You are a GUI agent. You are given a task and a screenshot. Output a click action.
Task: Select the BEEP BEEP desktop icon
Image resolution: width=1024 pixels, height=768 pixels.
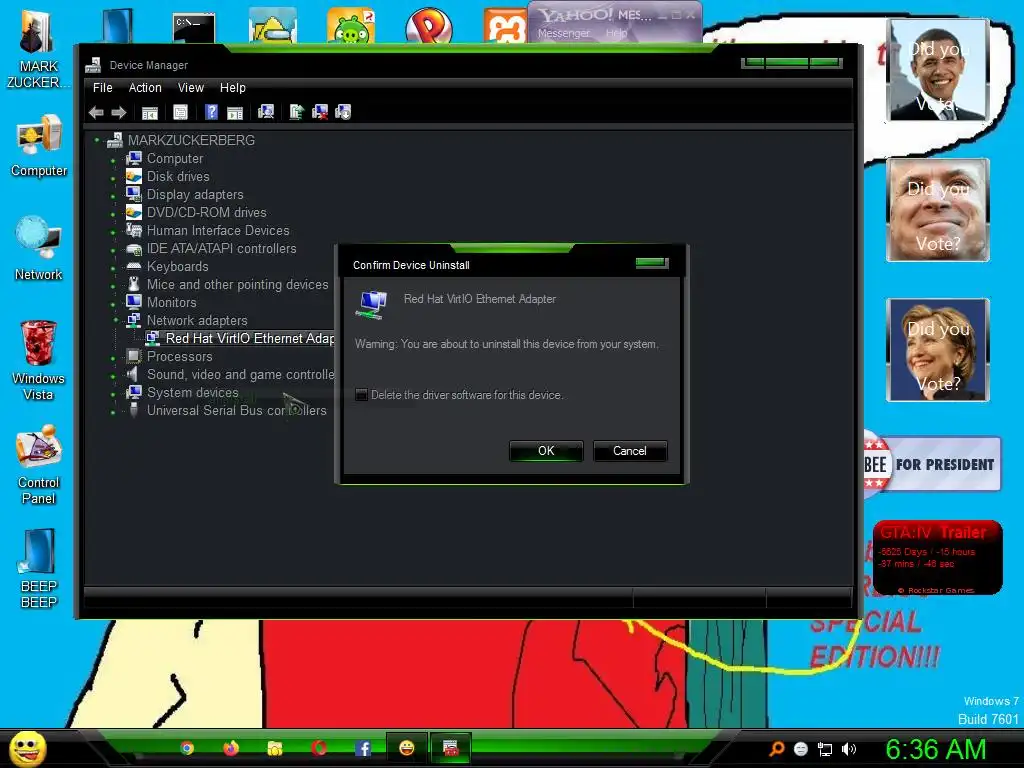(39, 569)
